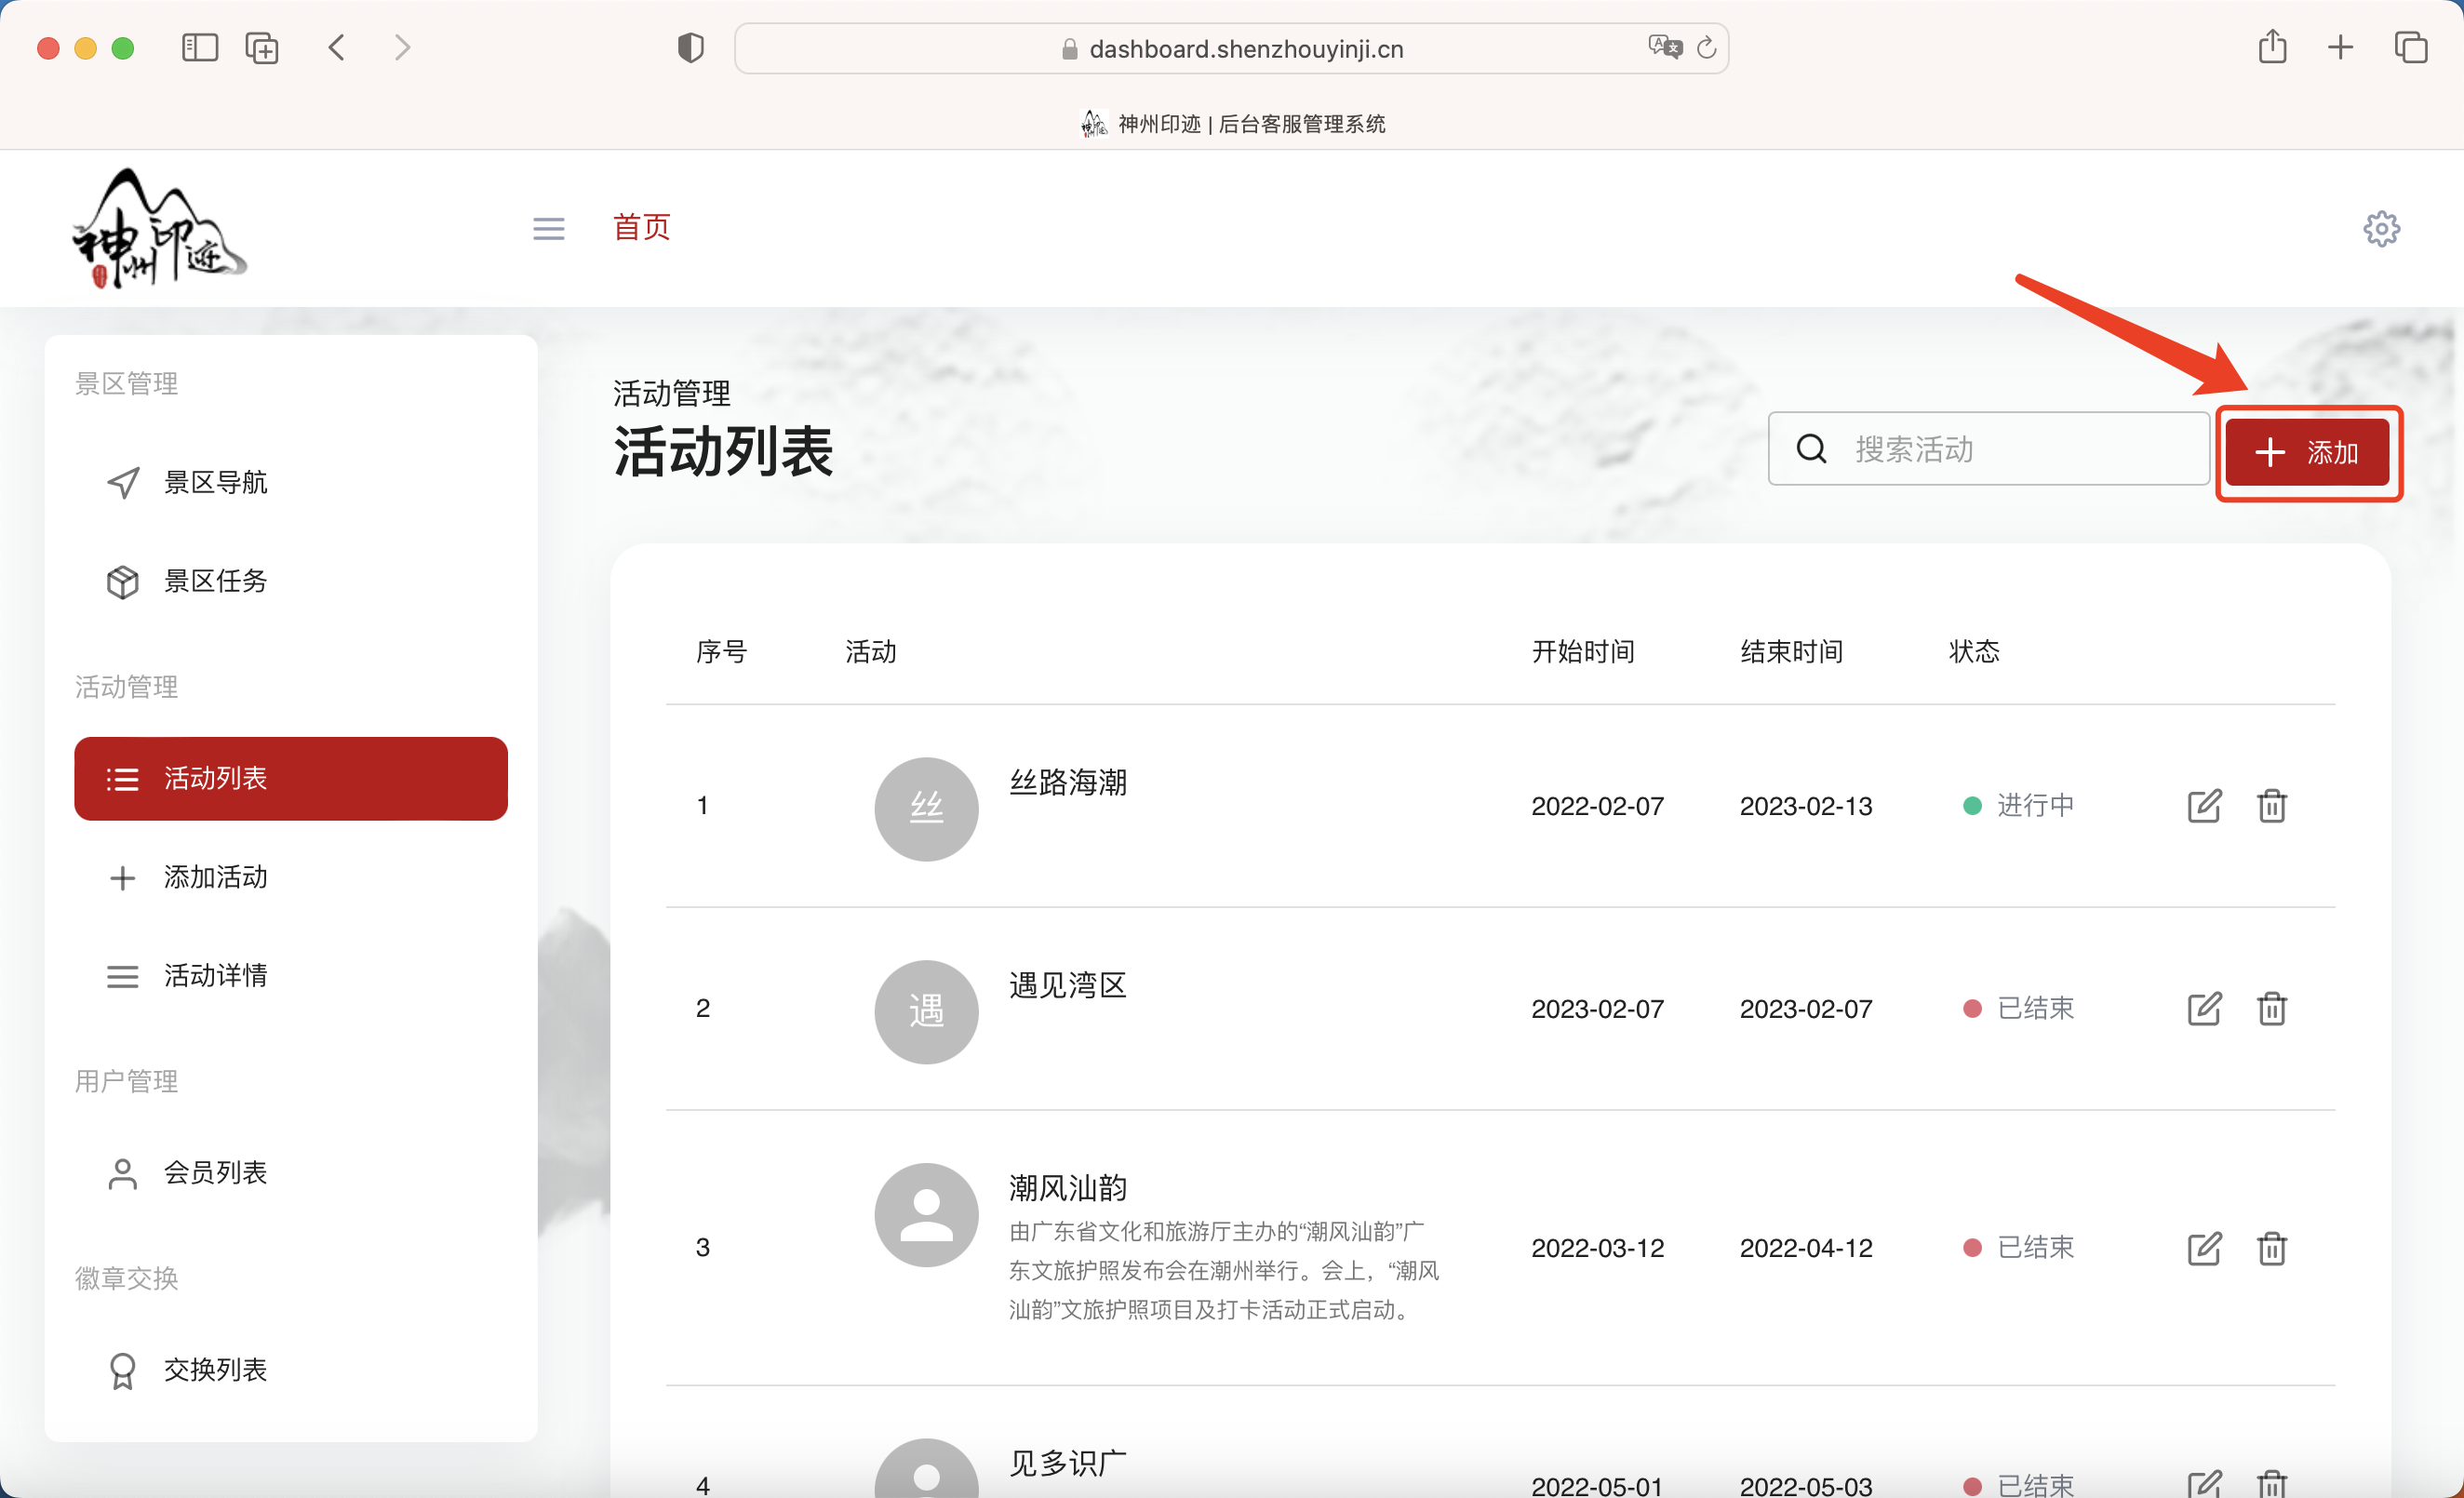Click the edit pencil for 潮风汕韵 row
The width and height of the screenshot is (2464, 1498).
click(x=2204, y=1247)
